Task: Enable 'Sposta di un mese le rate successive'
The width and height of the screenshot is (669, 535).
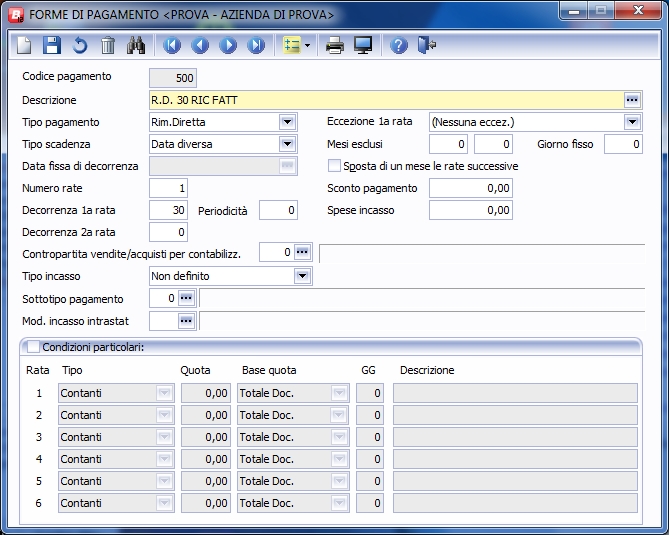Action: pos(335,166)
